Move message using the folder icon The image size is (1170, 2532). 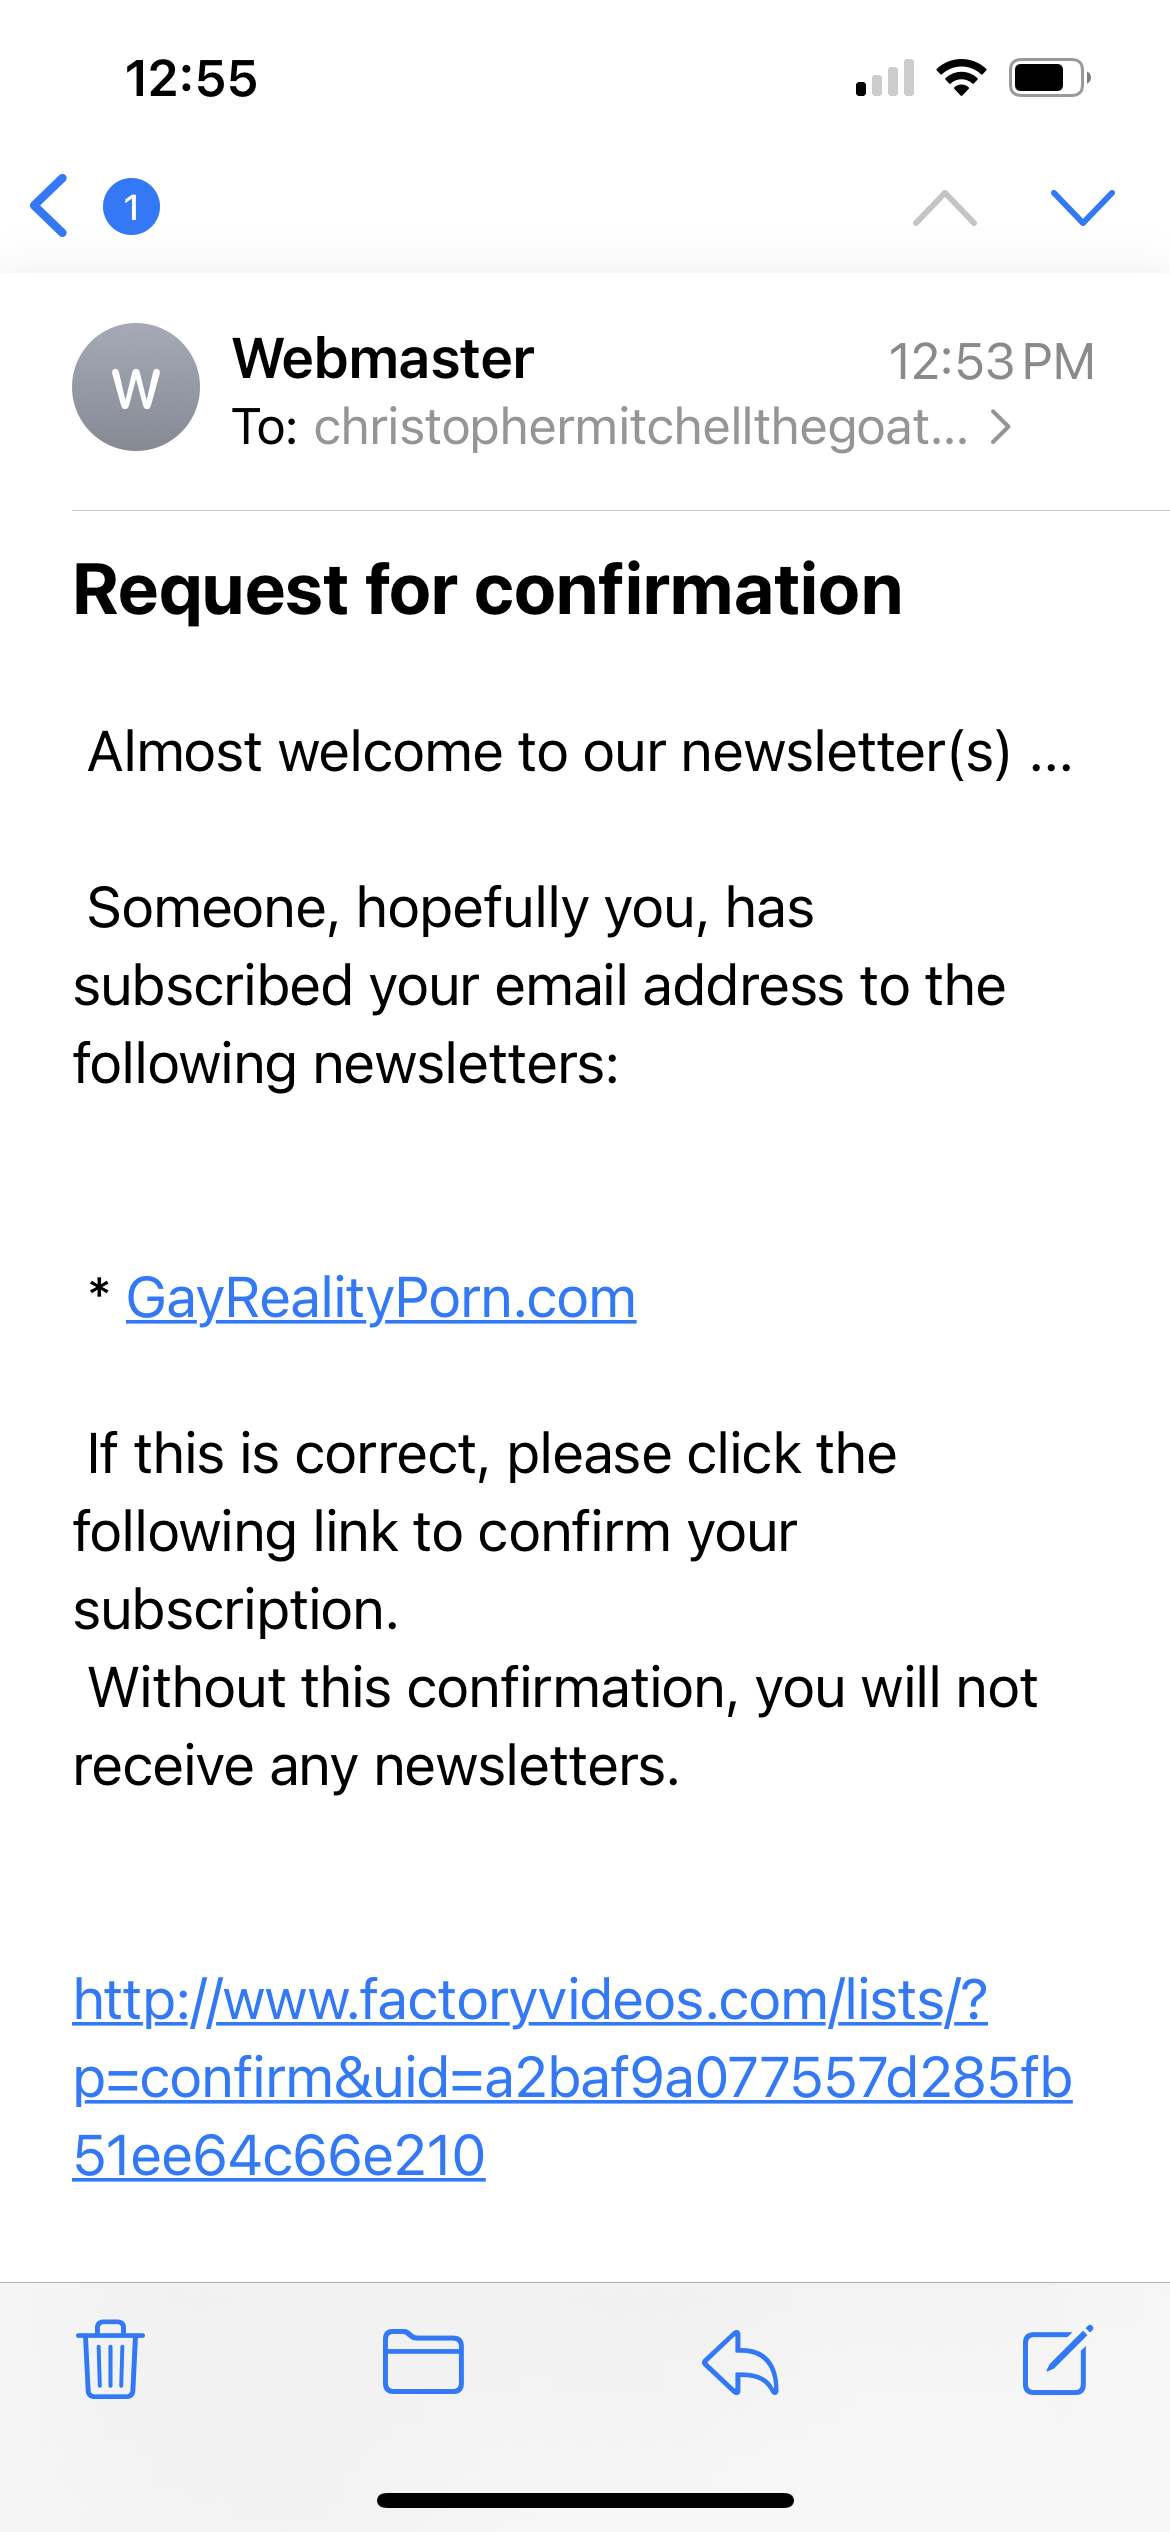click(x=423, y=2361)
